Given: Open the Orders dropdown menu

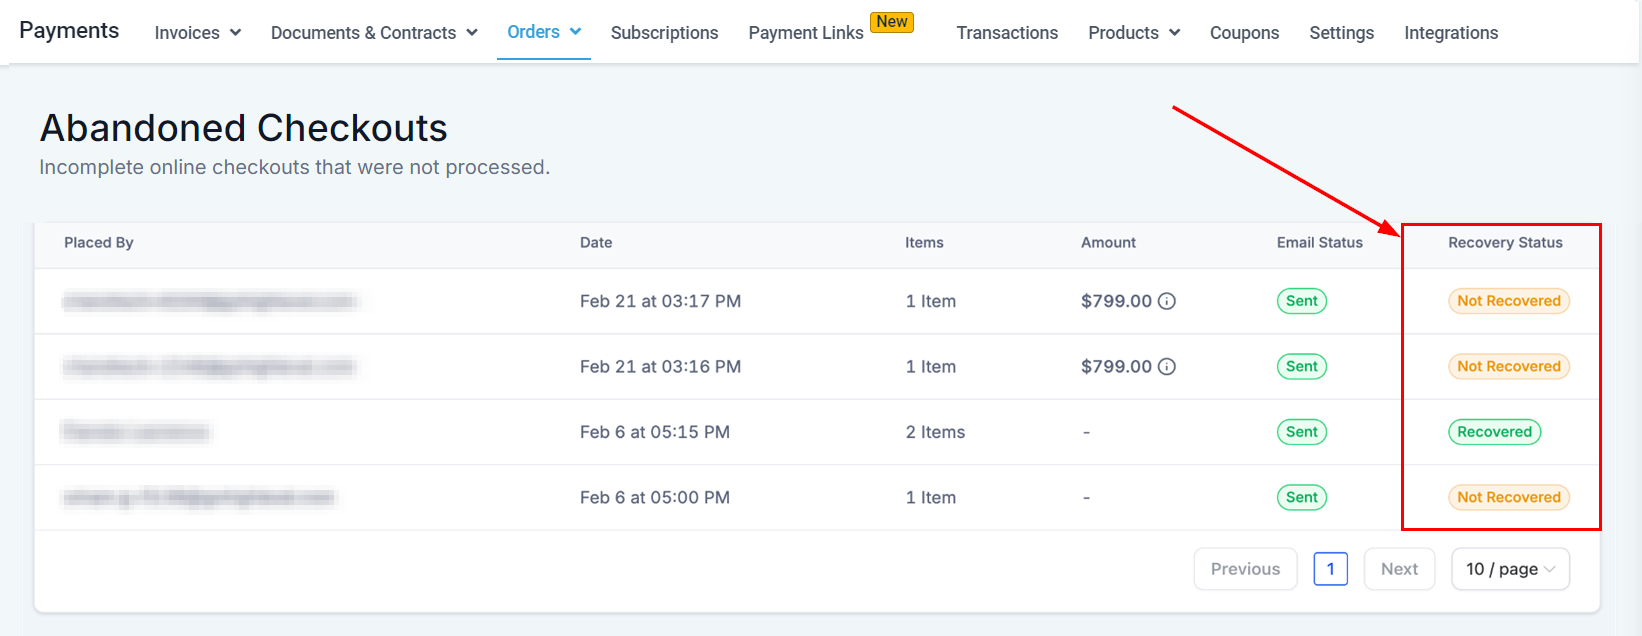Looking at the screenshot, I should (543, 32).
